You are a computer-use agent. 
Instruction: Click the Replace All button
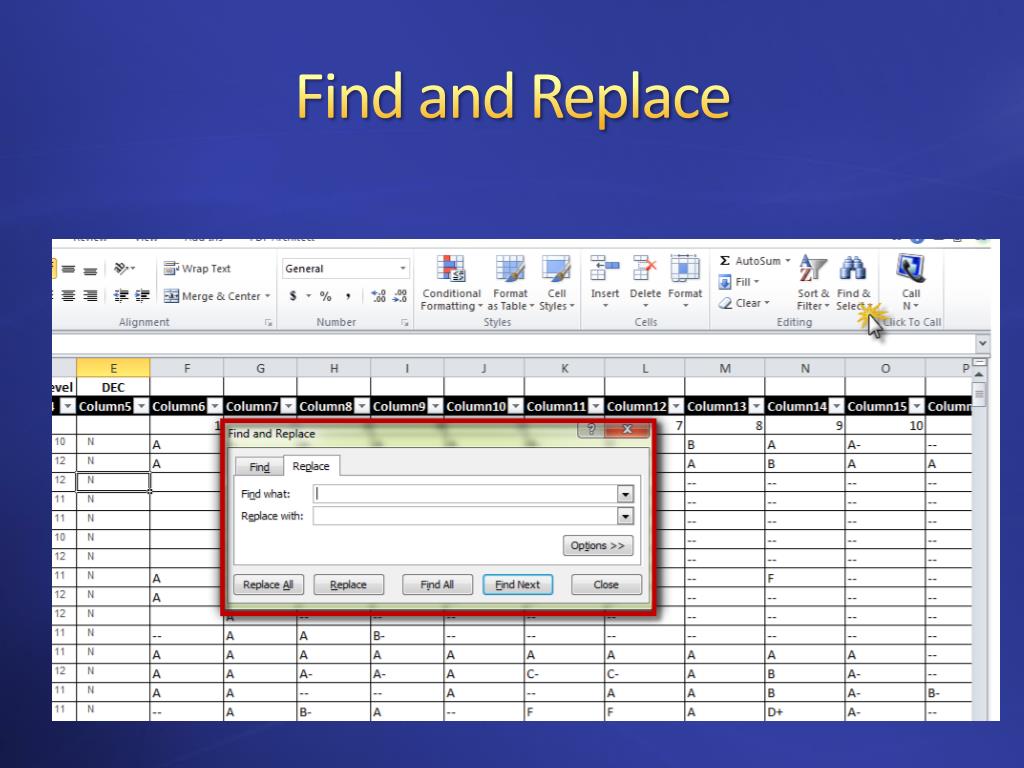(268, 584)
